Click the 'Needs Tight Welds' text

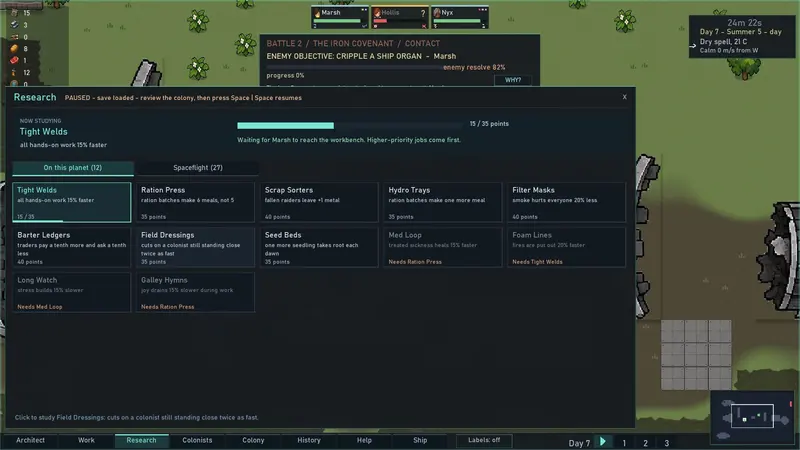[537, 262]
